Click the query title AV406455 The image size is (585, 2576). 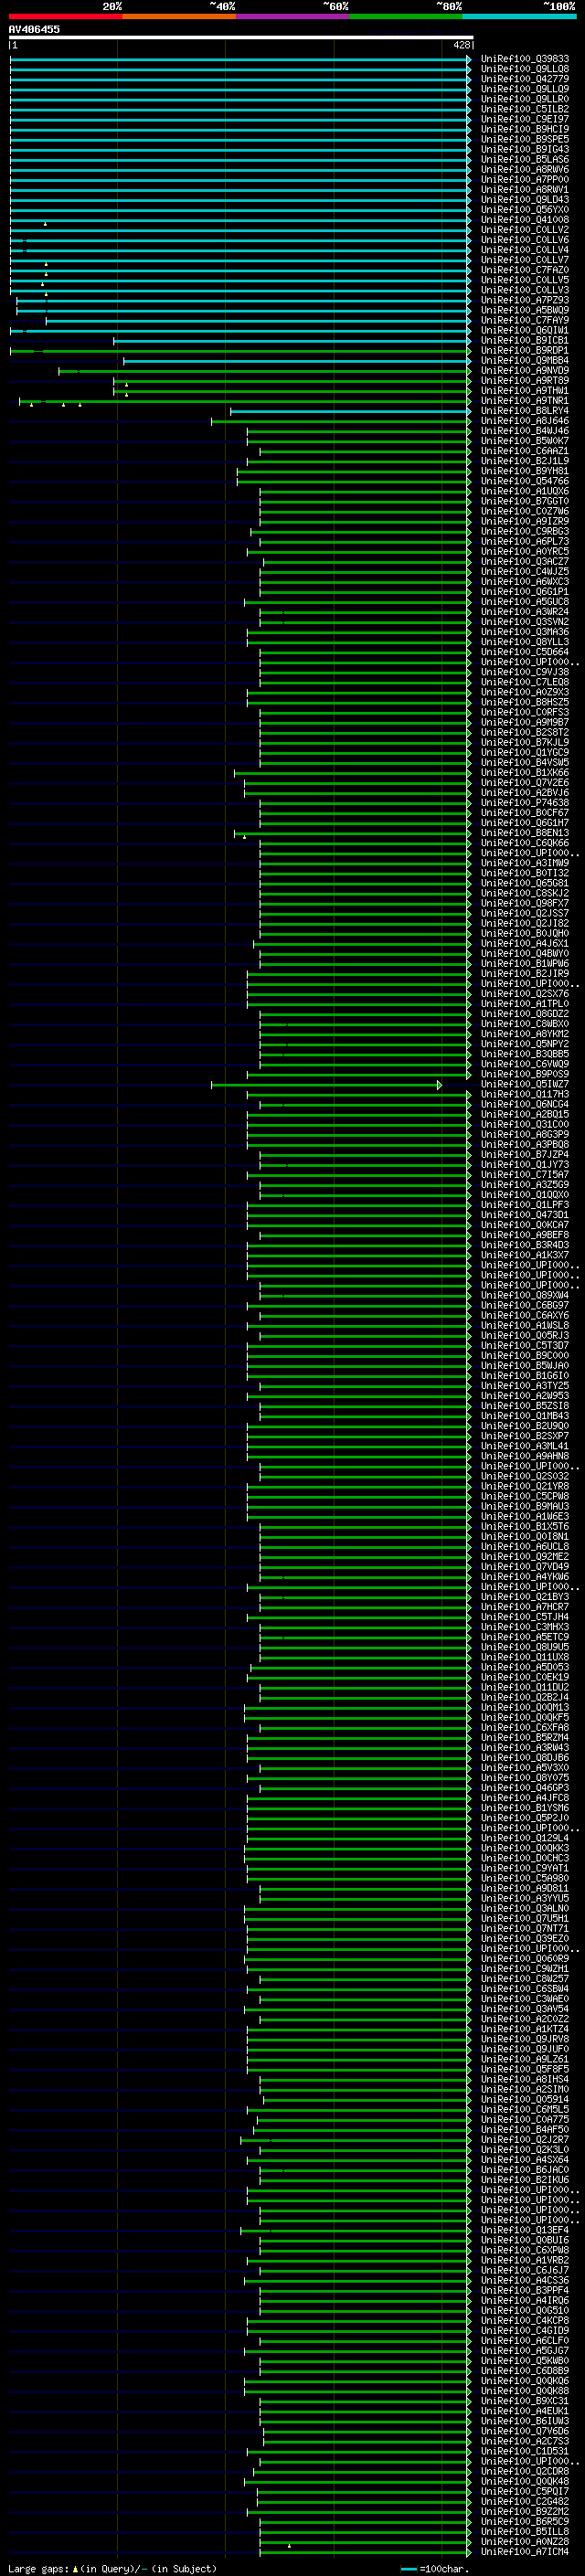[x=34, y=29]
